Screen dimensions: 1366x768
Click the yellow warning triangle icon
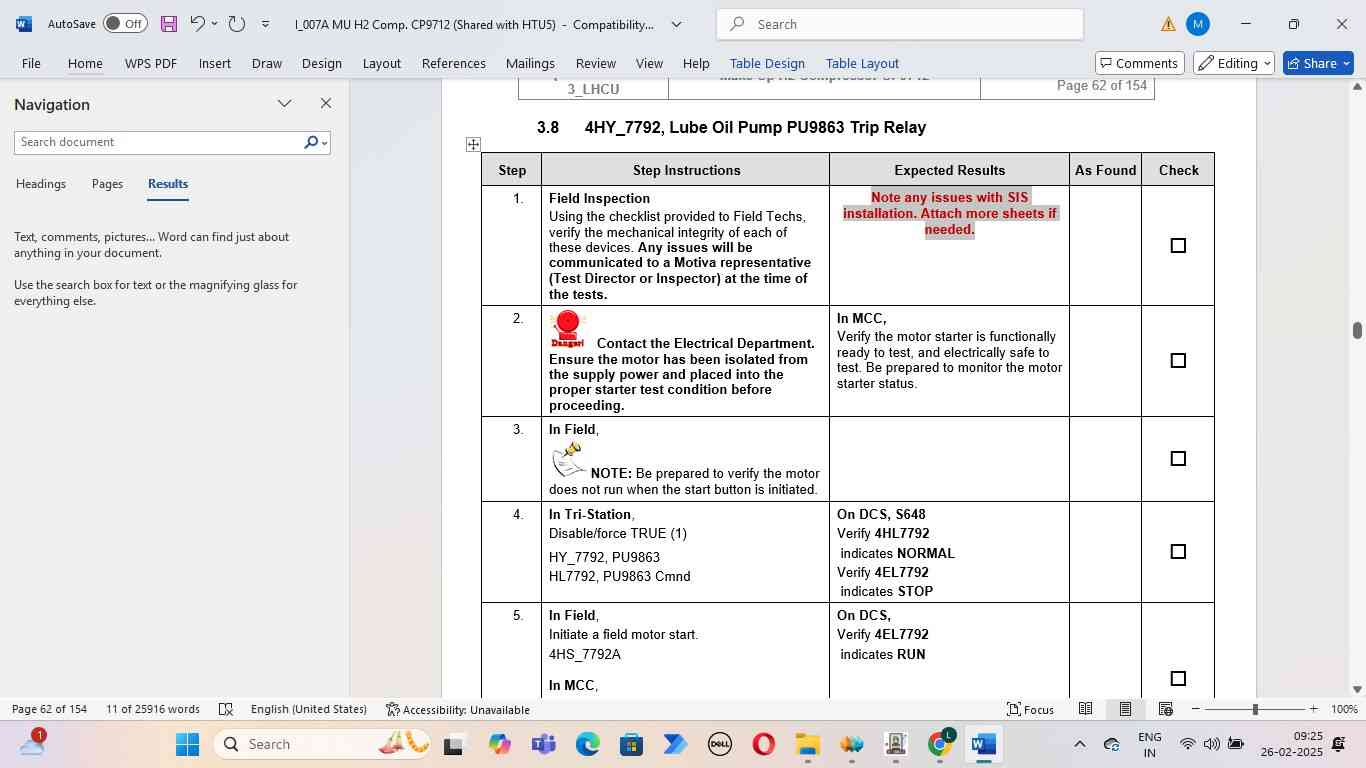pos(1168,24)
